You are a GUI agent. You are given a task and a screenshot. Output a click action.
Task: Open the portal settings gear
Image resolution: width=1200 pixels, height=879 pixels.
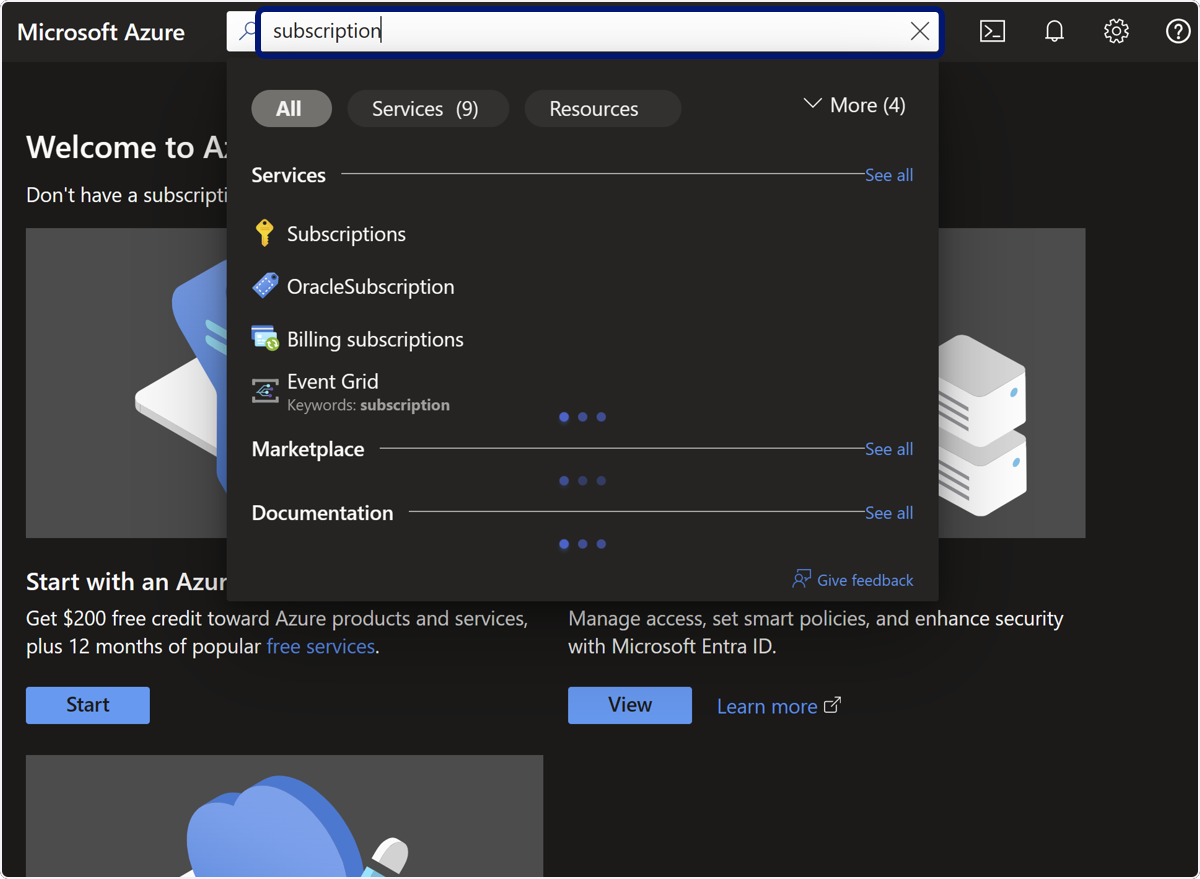(1116, 31)
